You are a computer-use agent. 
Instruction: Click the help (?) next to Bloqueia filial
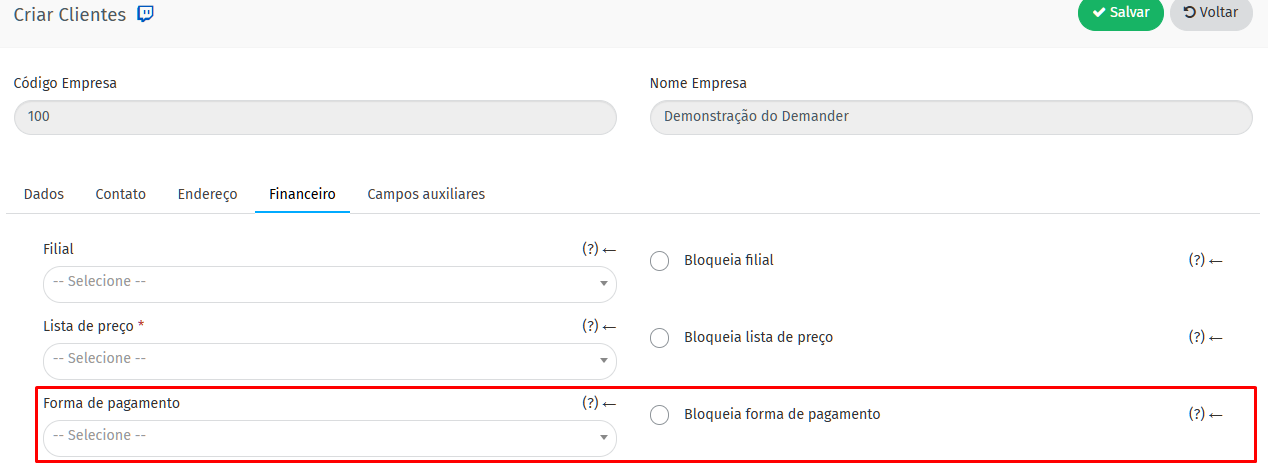pyautogui.click(x=1197, y=260)
